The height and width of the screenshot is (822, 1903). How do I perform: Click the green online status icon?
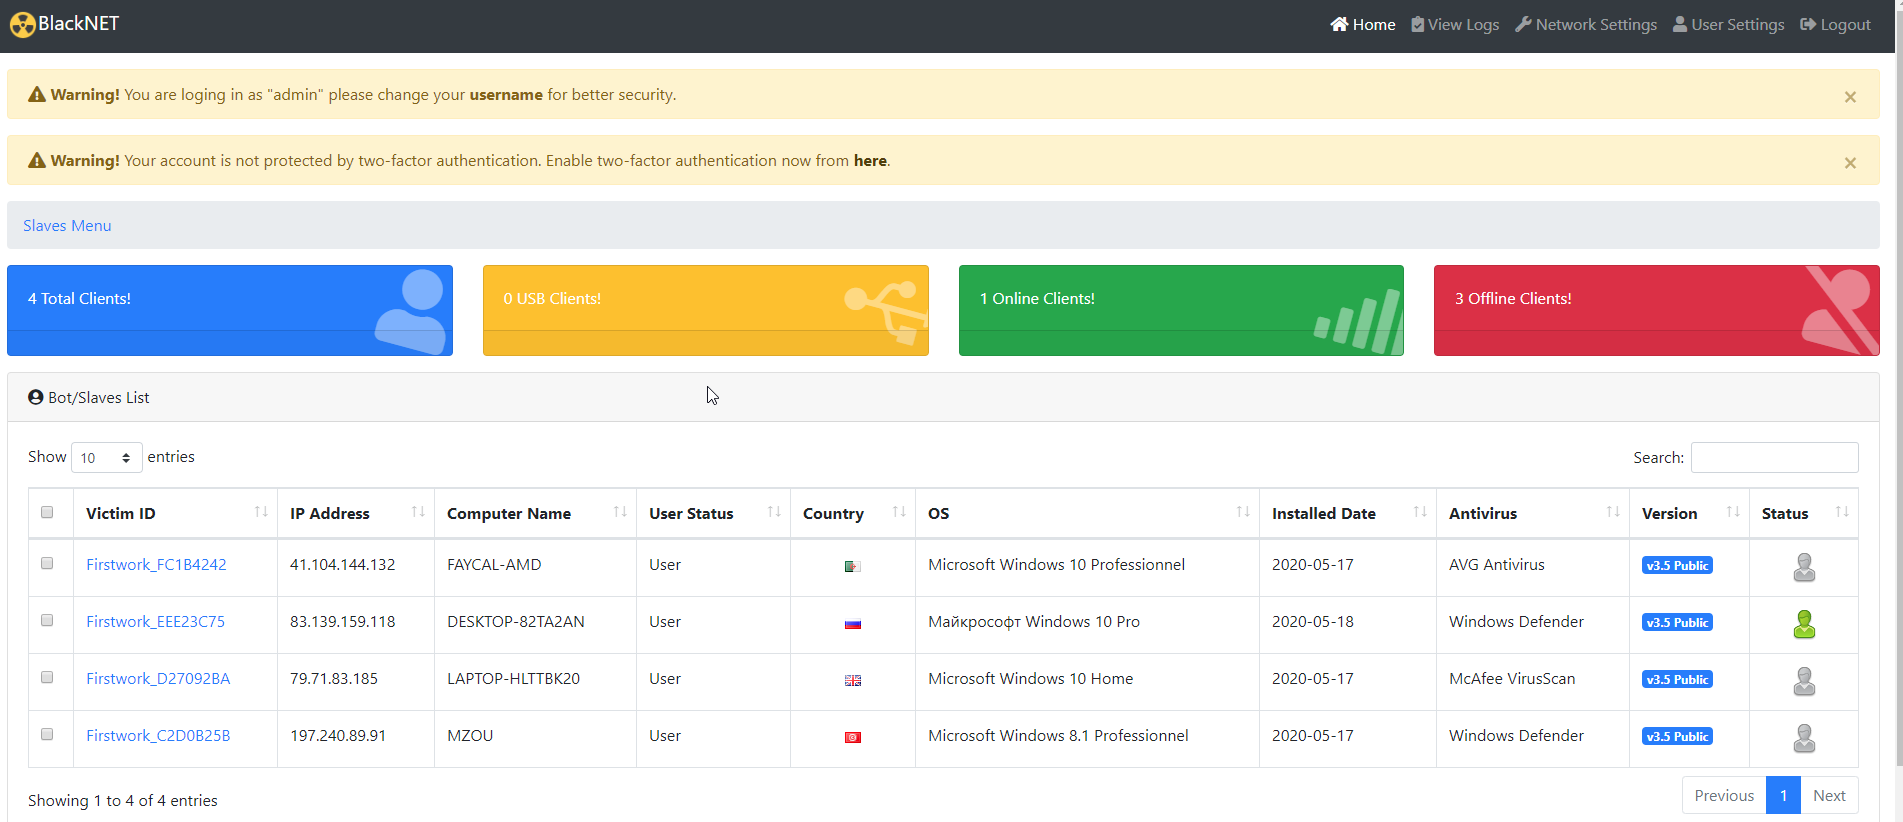tap(1803, 624)
